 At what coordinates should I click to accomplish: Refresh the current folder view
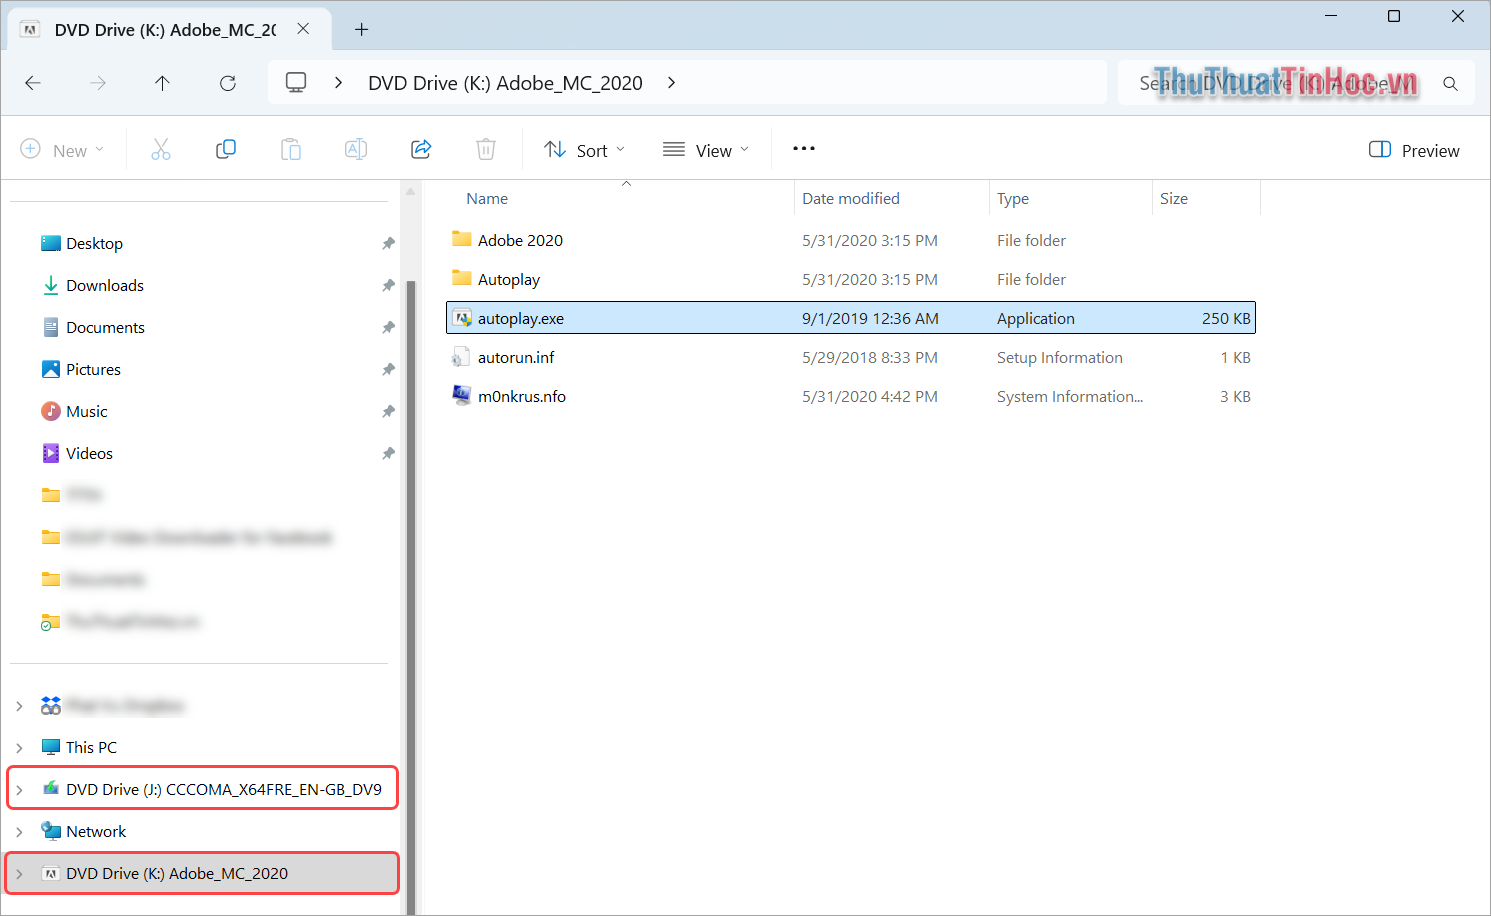click(x=228, y=83)
